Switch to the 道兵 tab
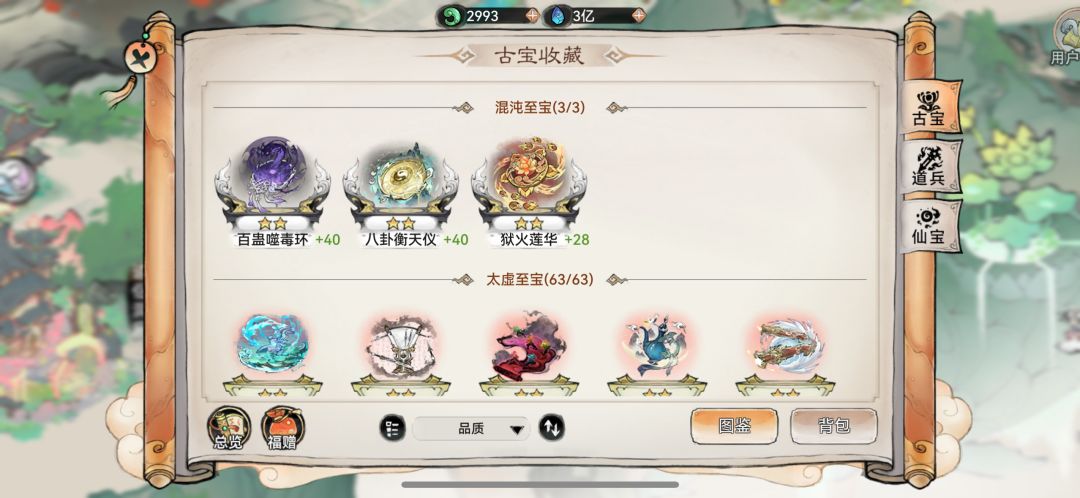Image resolution: width=1080 pixels, height=498 pixels. 929,167
